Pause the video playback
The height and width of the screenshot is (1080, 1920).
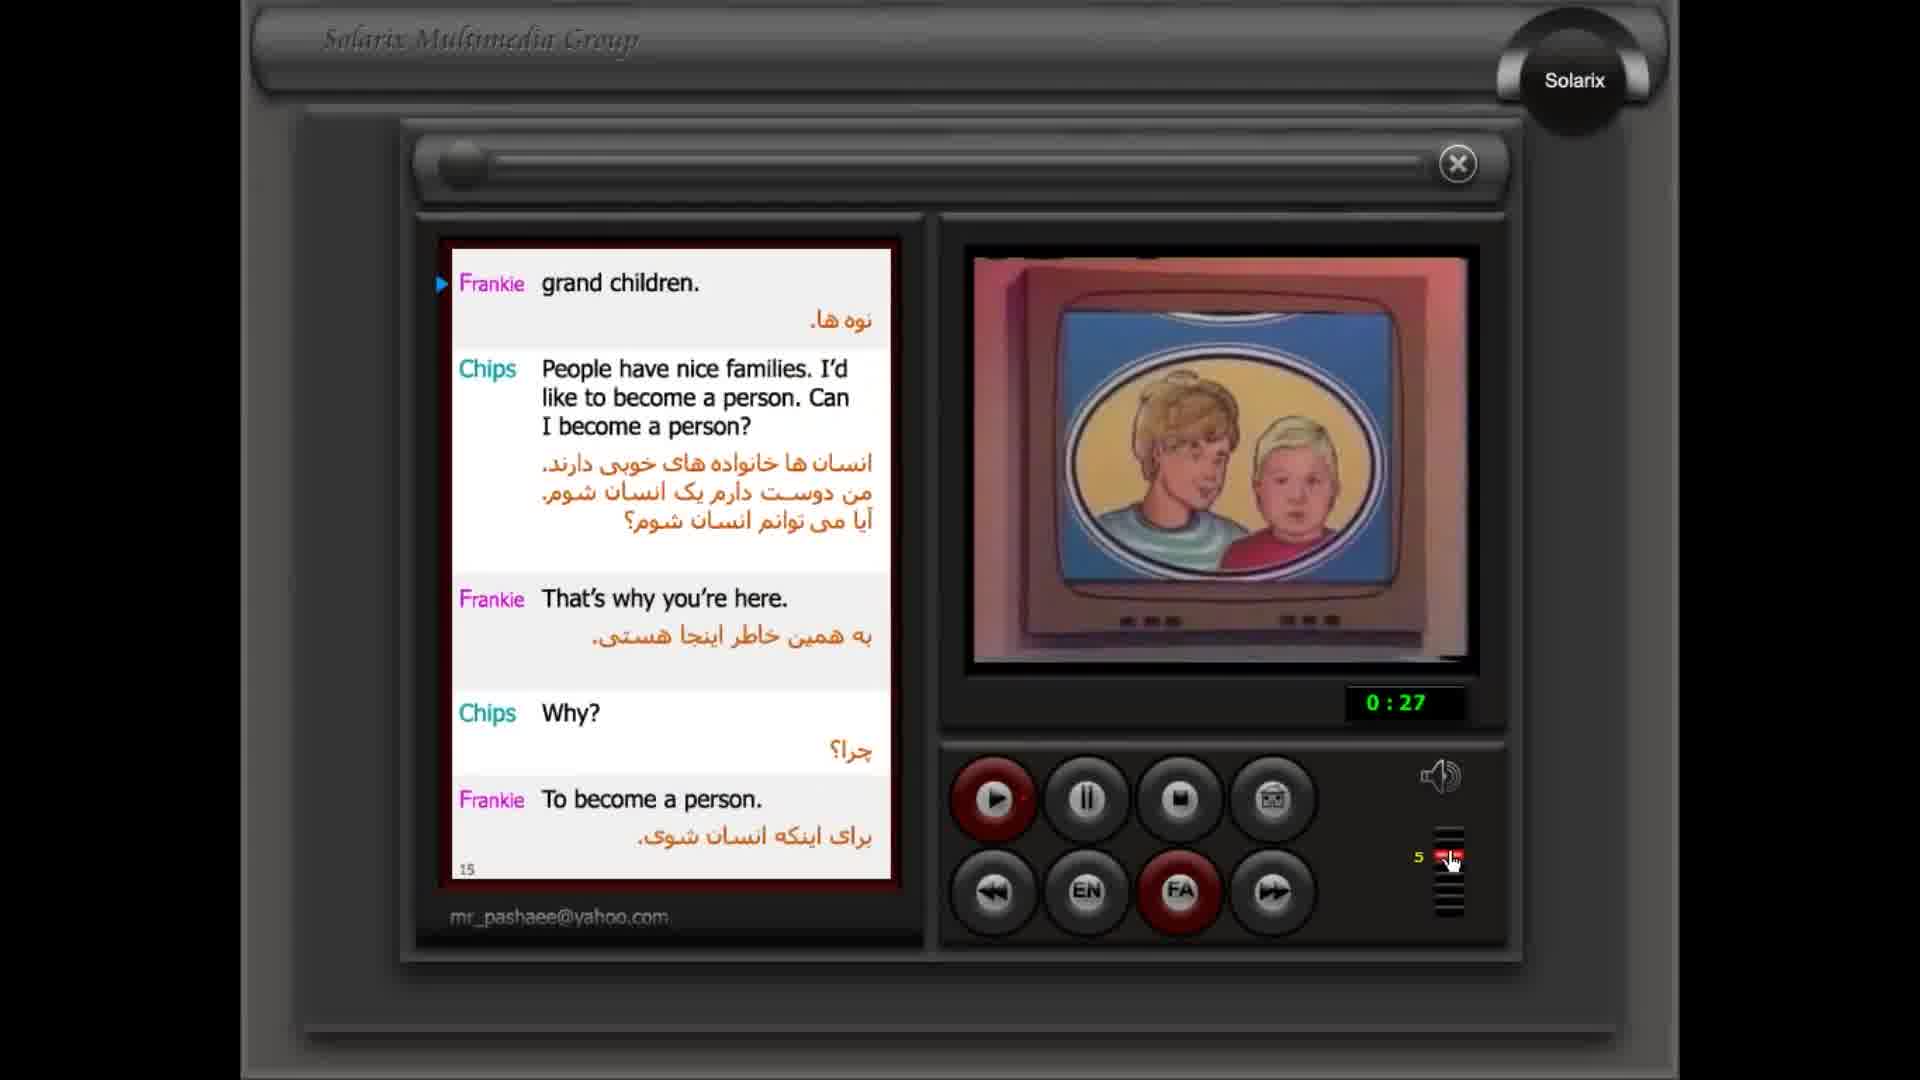[x=1086, y=799]
